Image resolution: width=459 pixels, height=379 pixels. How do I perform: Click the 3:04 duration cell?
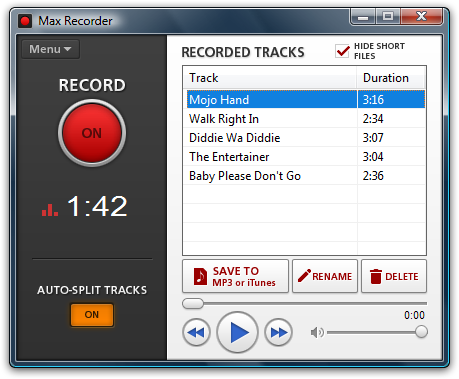tap(391, 157)
